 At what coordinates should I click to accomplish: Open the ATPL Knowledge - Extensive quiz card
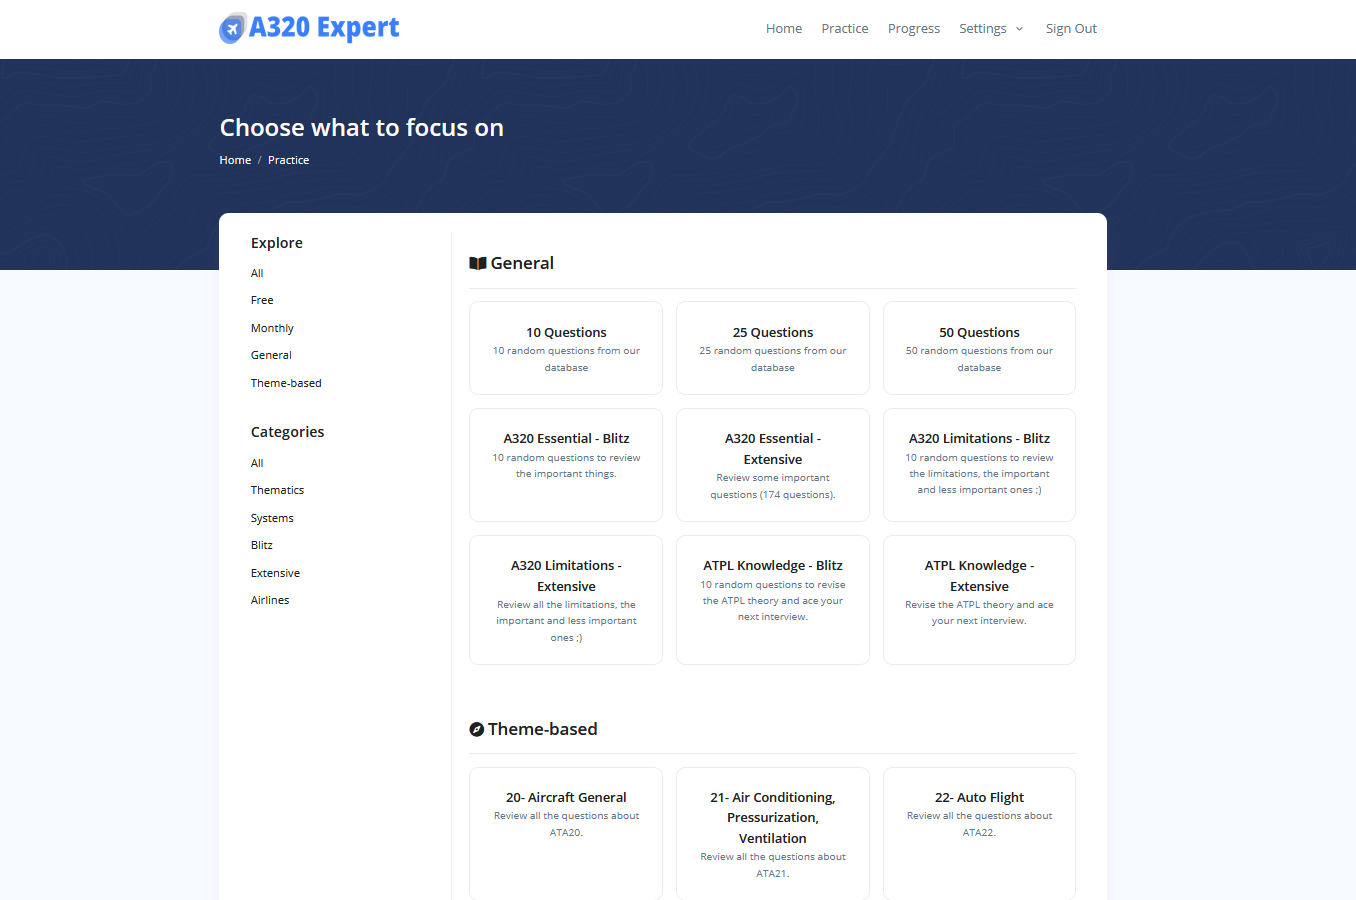(979, 600)
